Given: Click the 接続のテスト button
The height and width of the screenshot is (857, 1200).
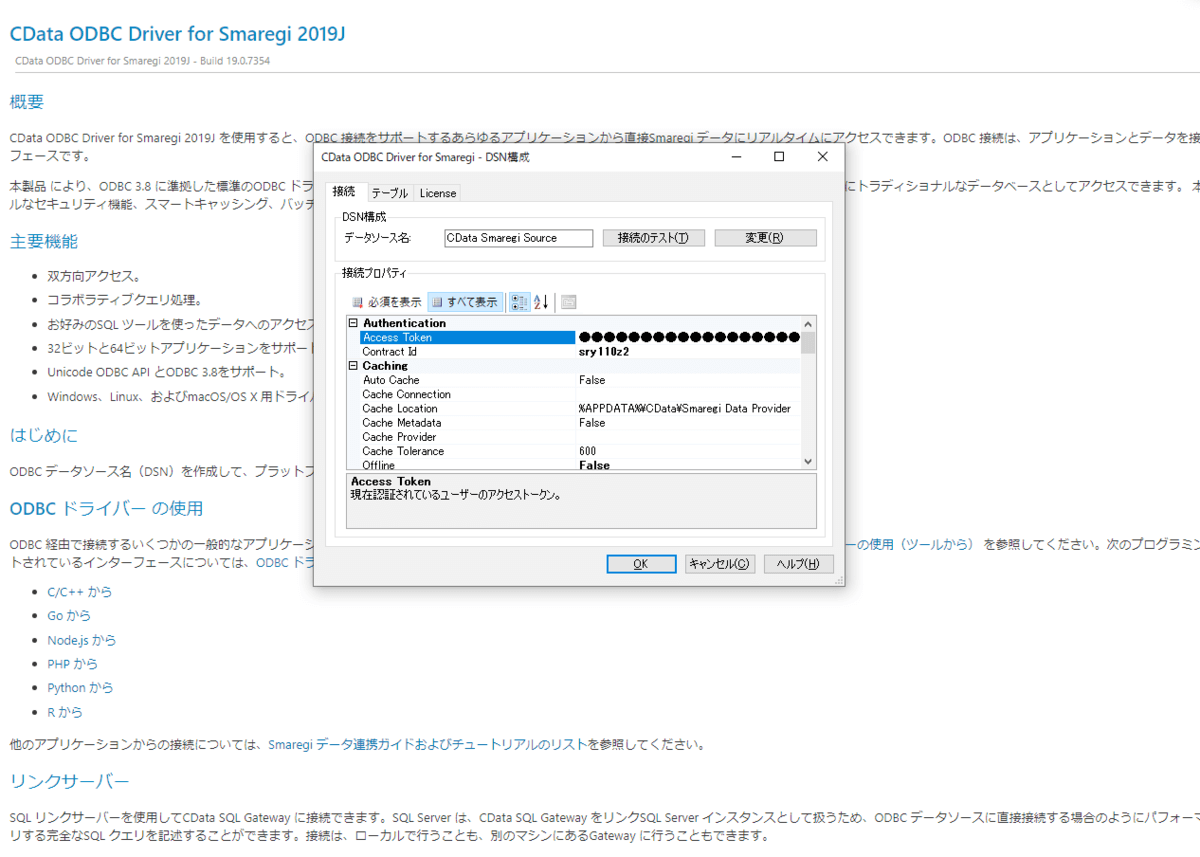Looking at the screenshot, I should (x=654, y=238).
